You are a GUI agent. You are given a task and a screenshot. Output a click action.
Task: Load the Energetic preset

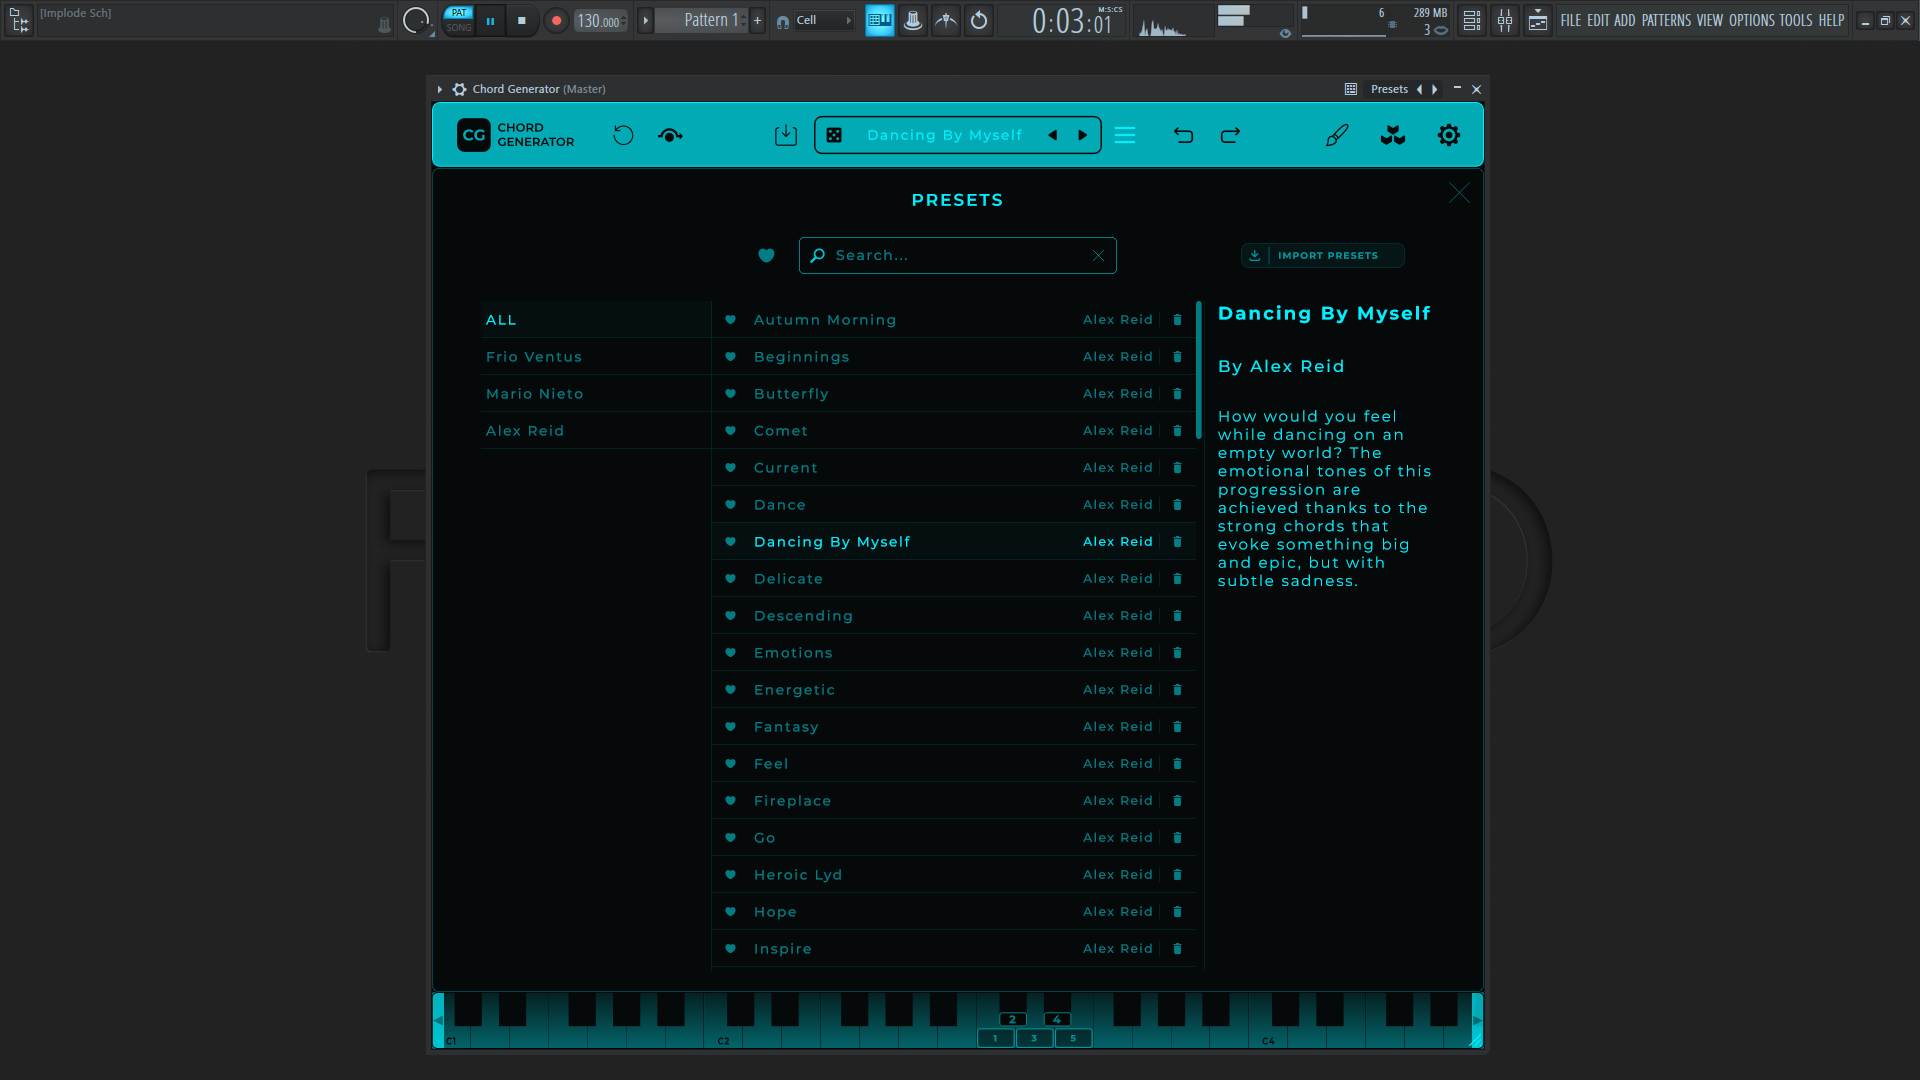point(953,690)
